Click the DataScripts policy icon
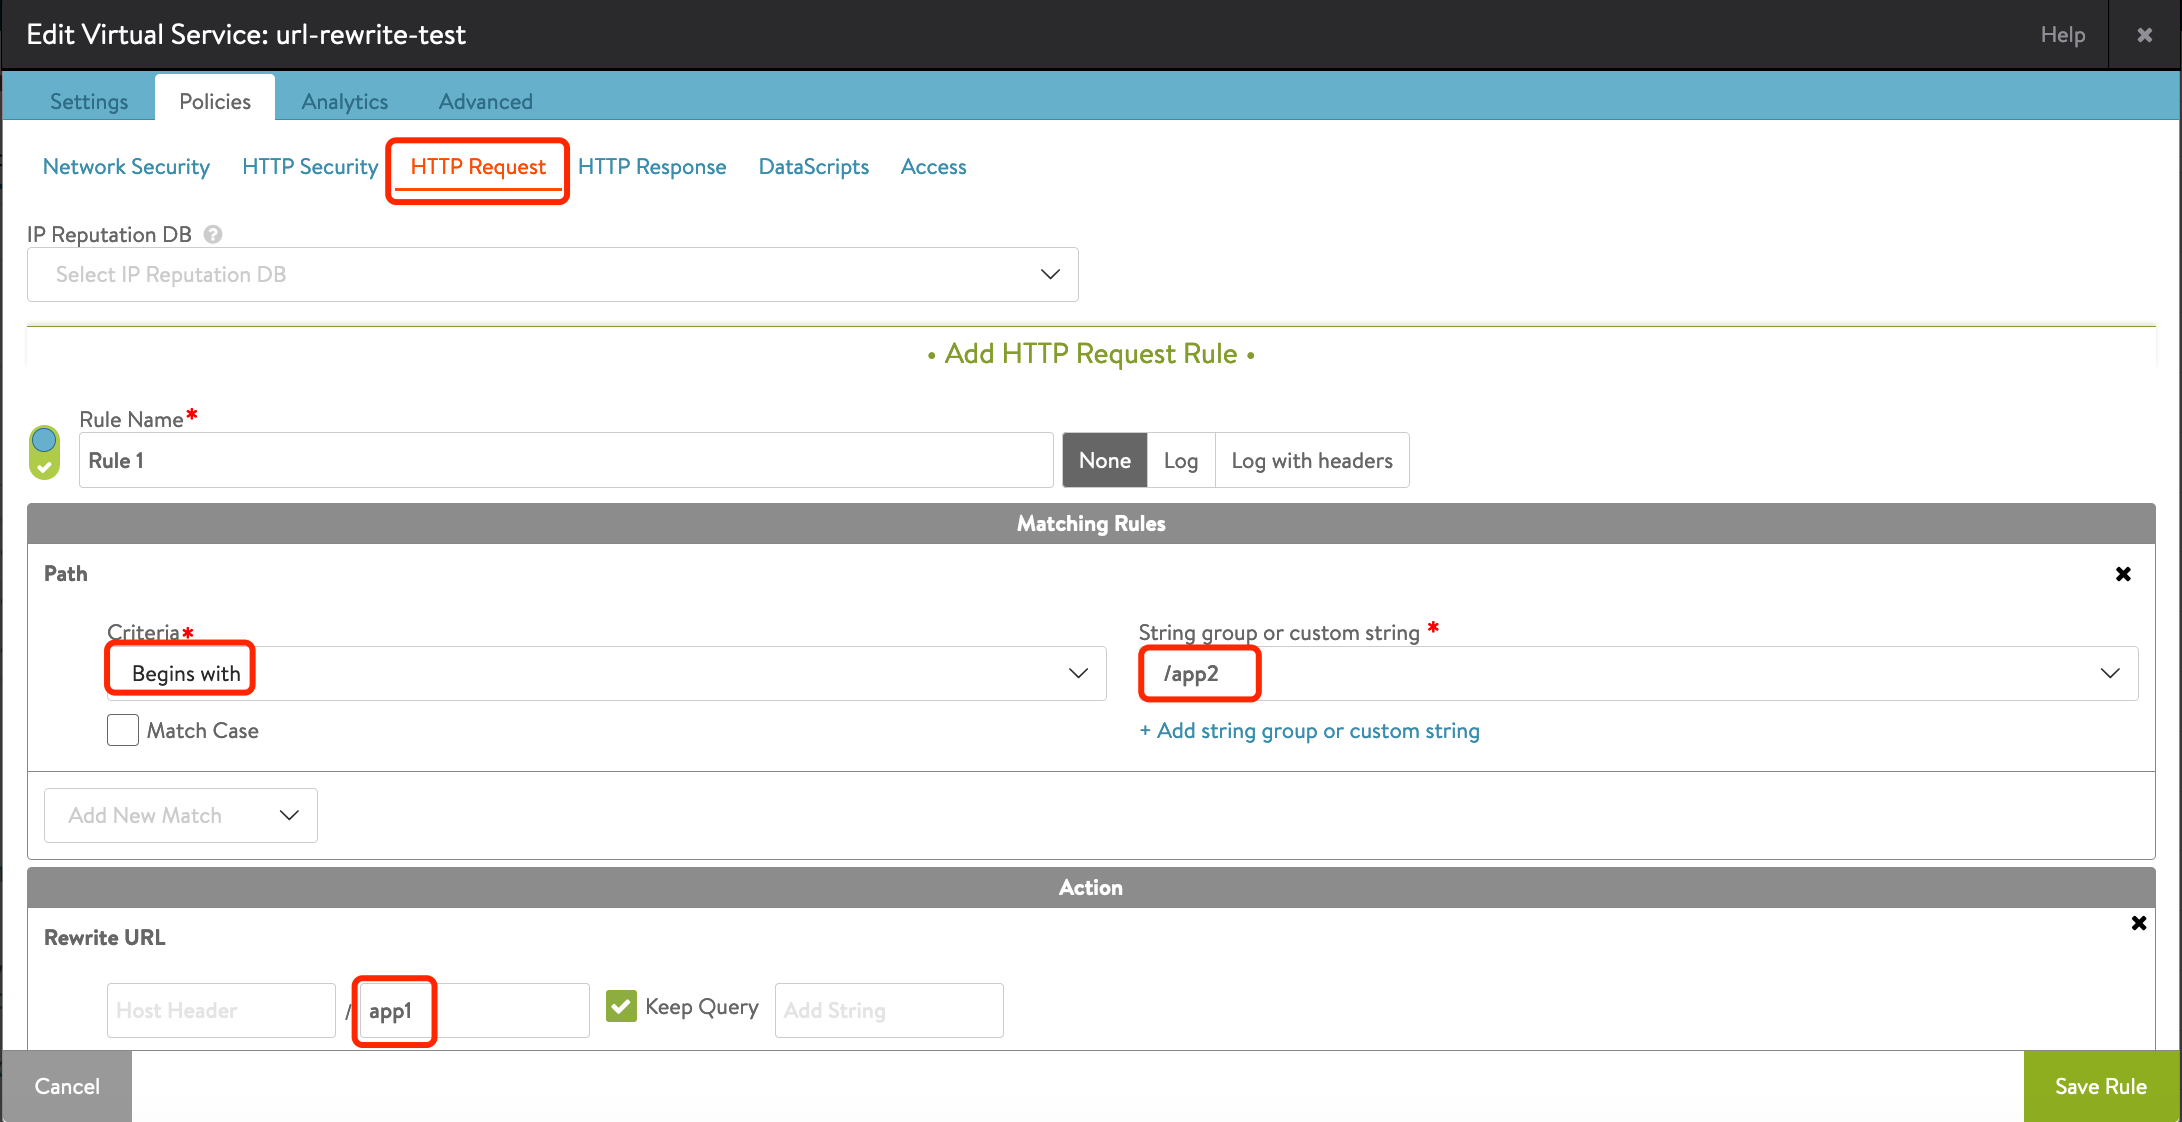2182x1122 pixels. [x=813, y=167]
